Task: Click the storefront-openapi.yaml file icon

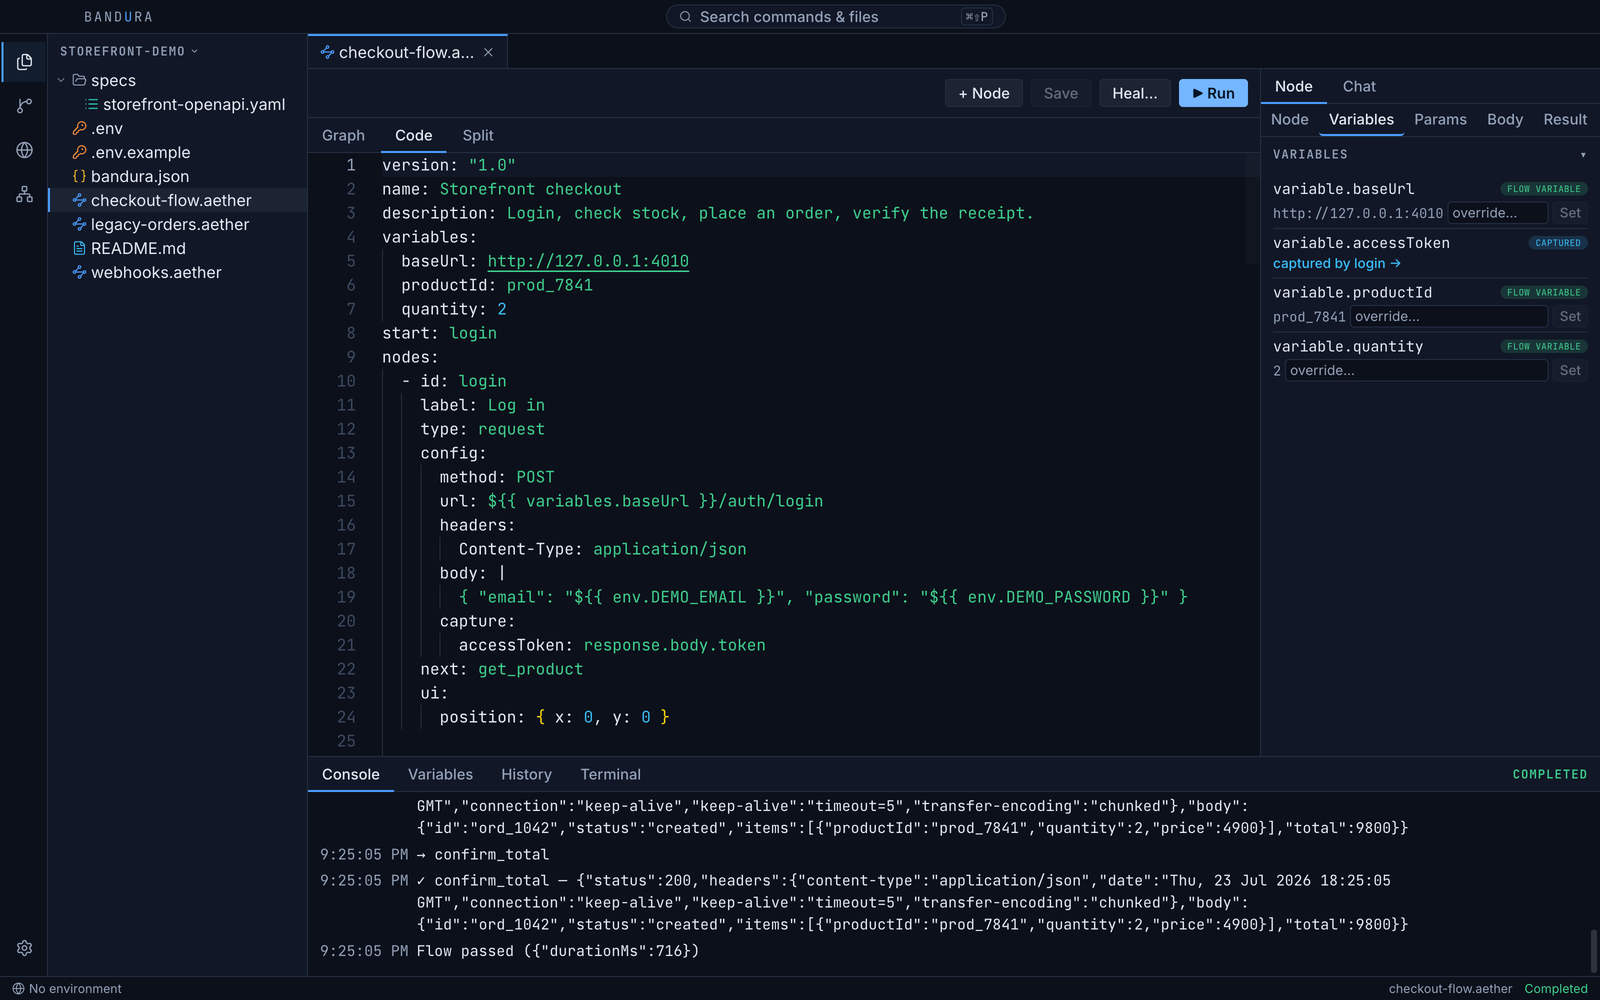Action: coord(91,104)
